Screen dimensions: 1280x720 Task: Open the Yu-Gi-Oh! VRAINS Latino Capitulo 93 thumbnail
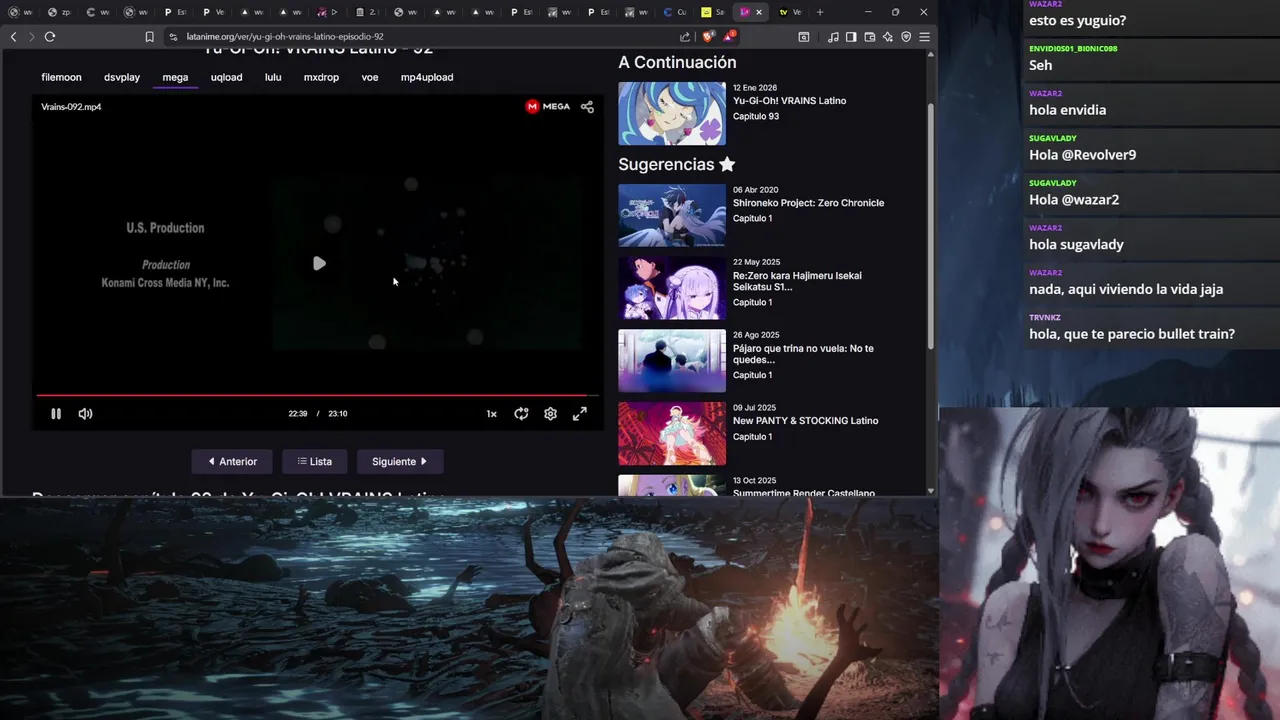(672, 114)
